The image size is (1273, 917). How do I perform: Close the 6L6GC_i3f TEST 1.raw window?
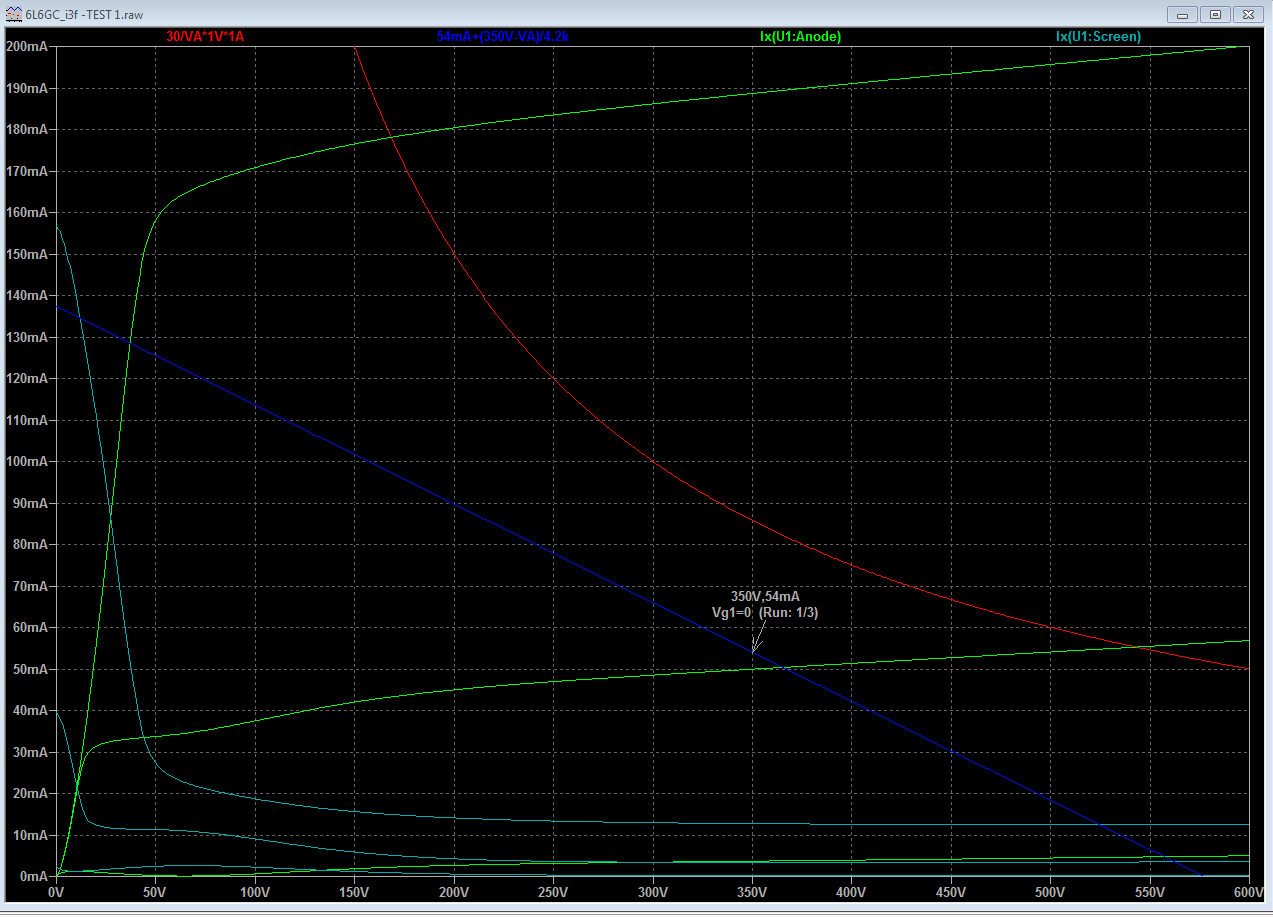point(1249,14)
